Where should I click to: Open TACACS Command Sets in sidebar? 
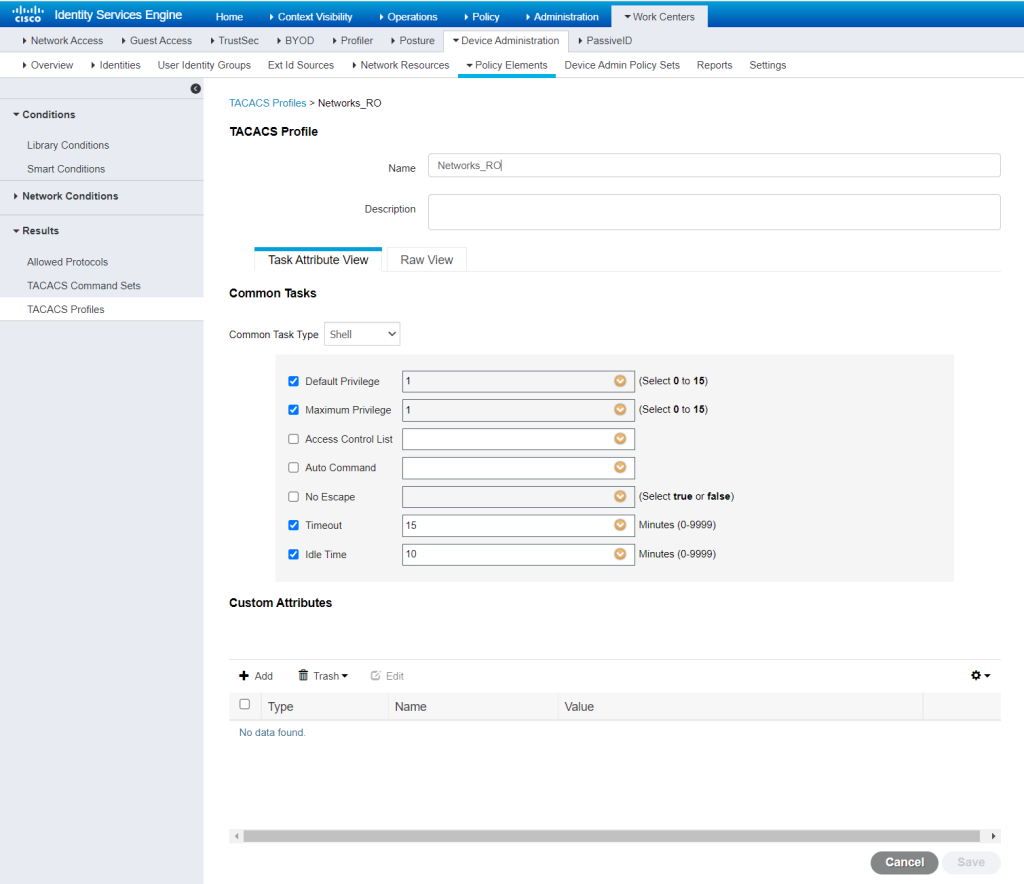[84, 285]
